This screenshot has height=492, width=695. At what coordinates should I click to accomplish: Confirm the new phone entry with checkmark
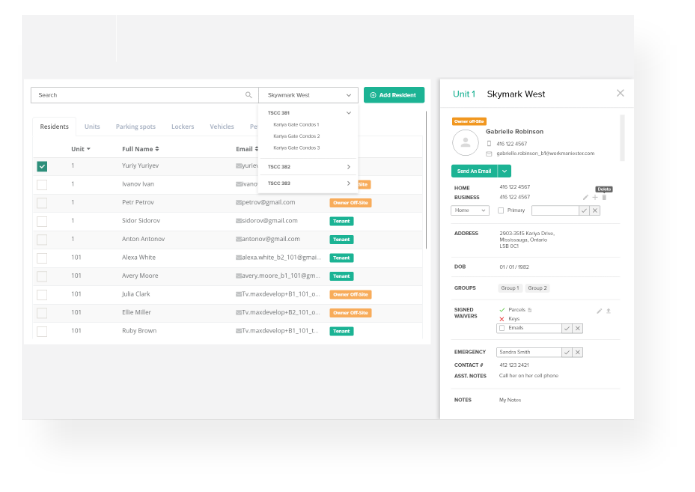[584, 211]
